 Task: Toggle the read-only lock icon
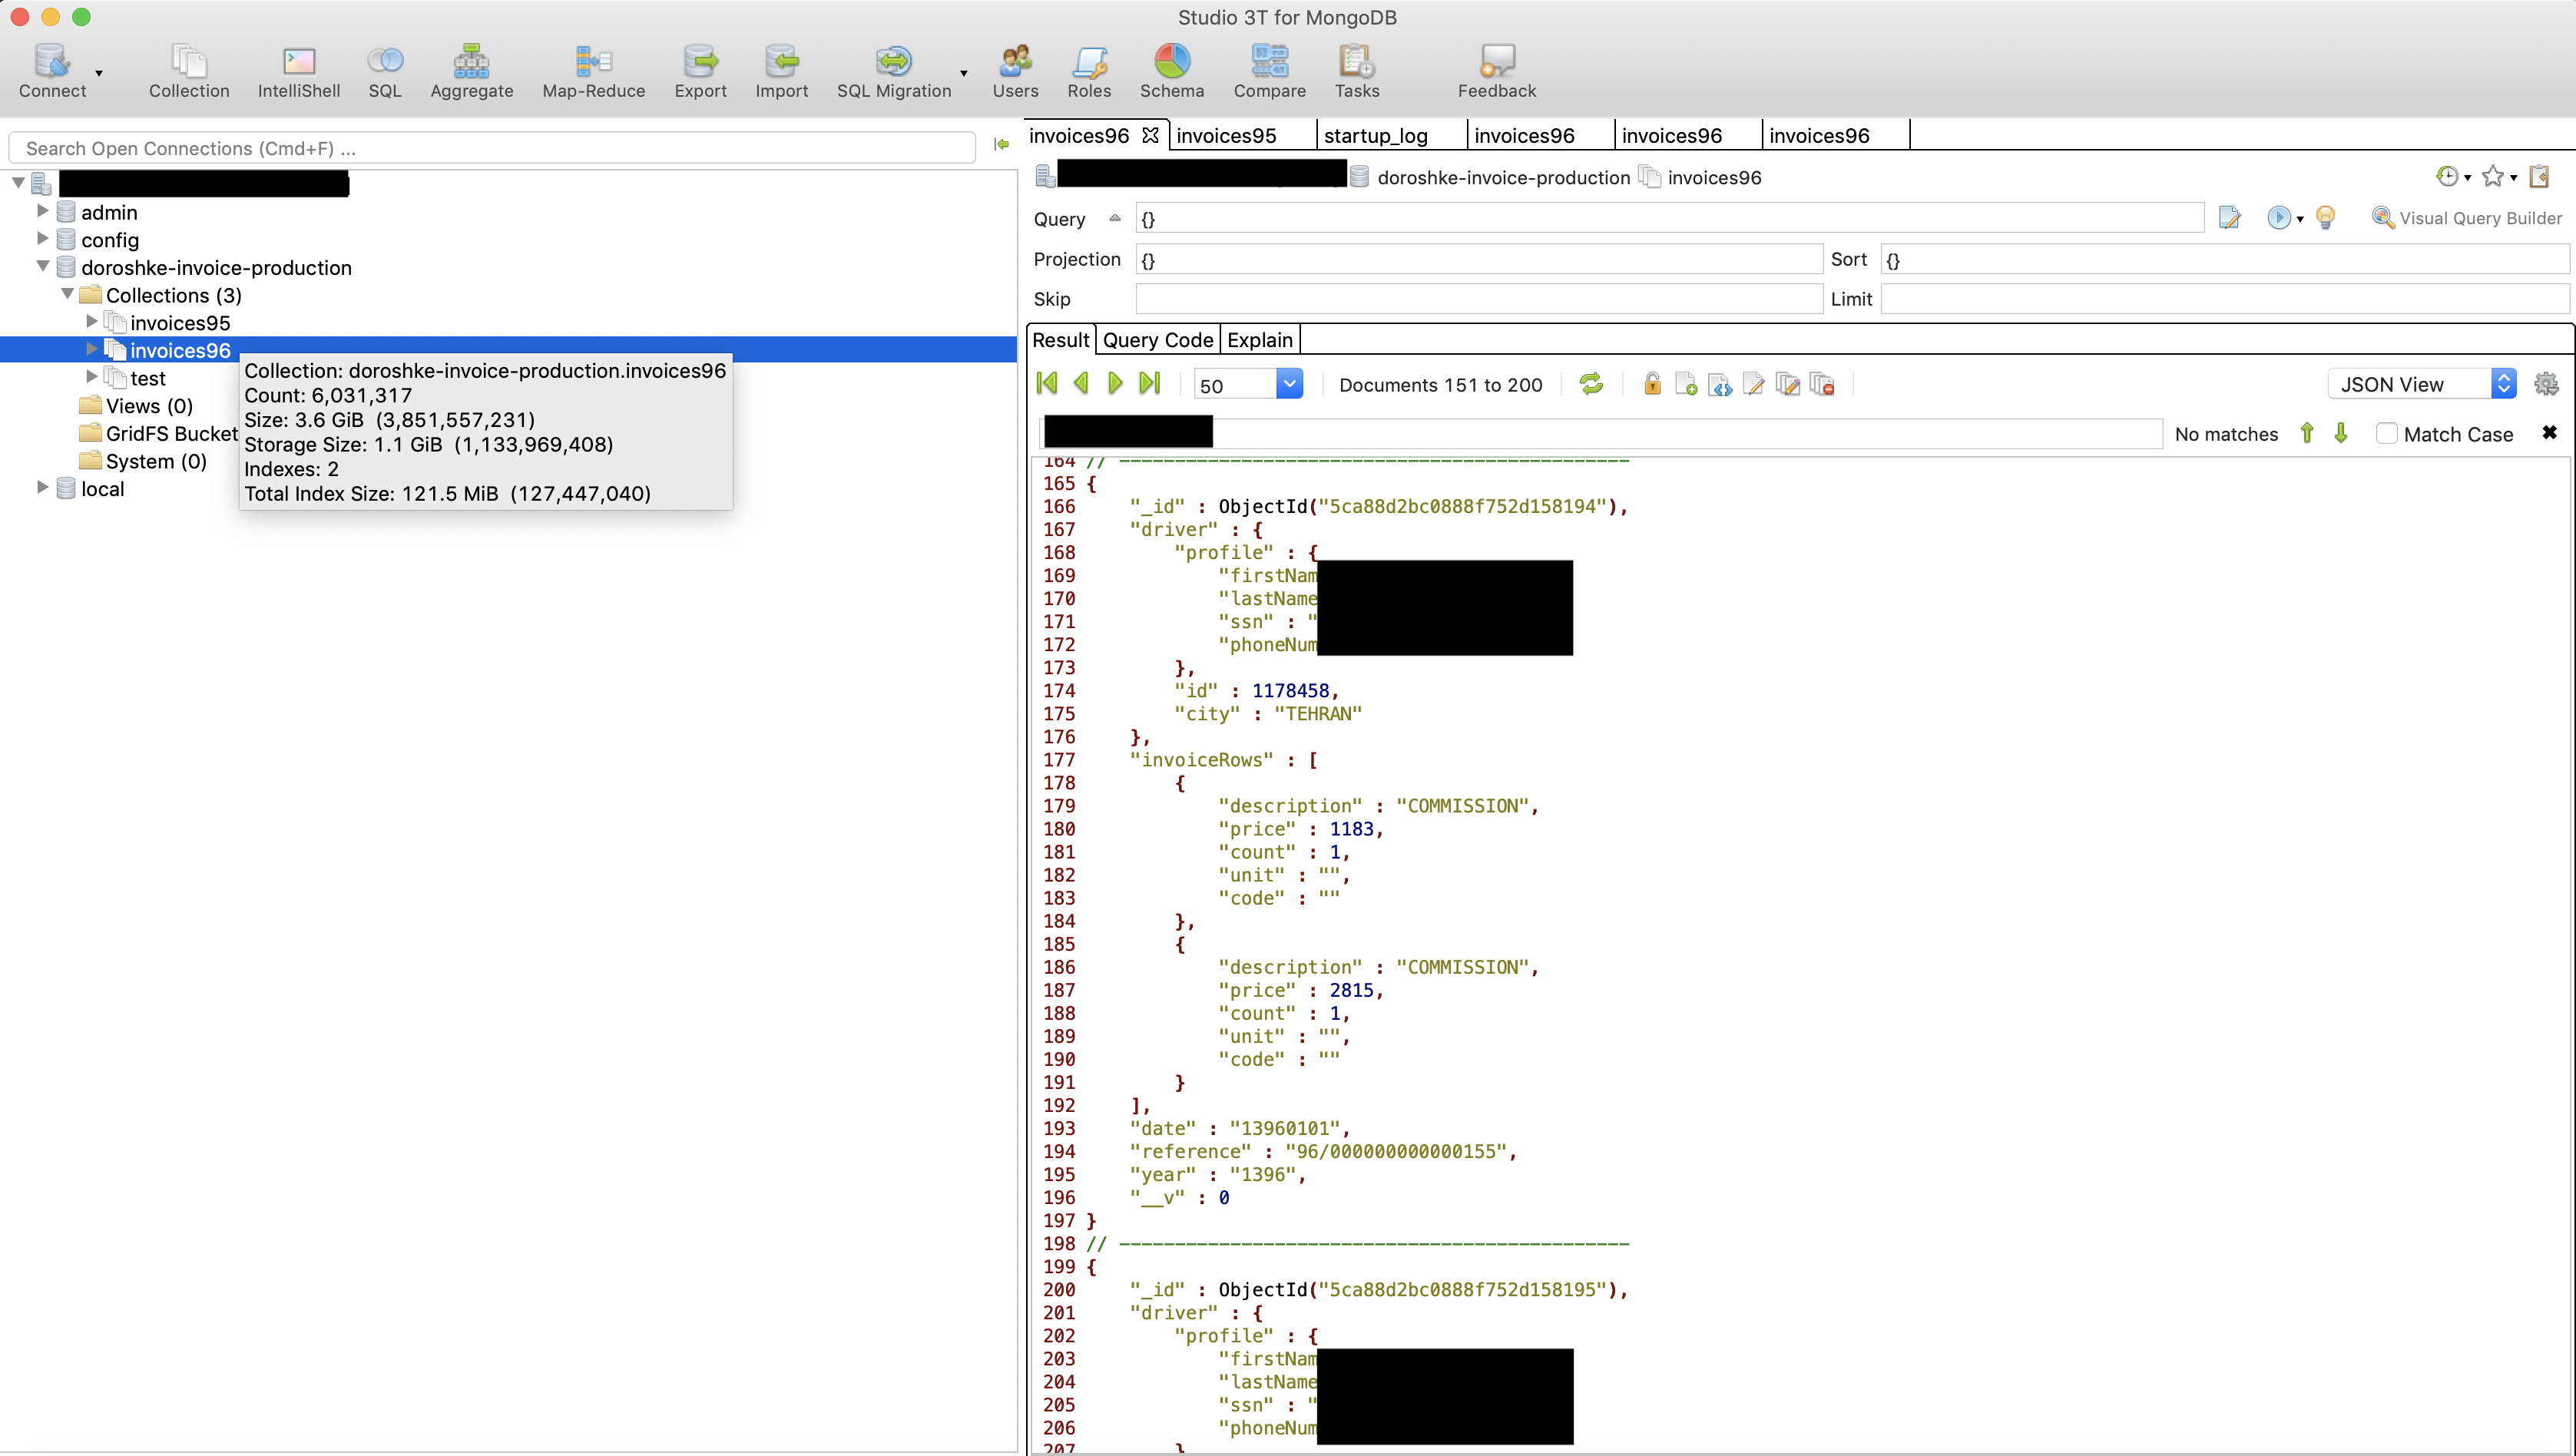tap(1652, 384)
